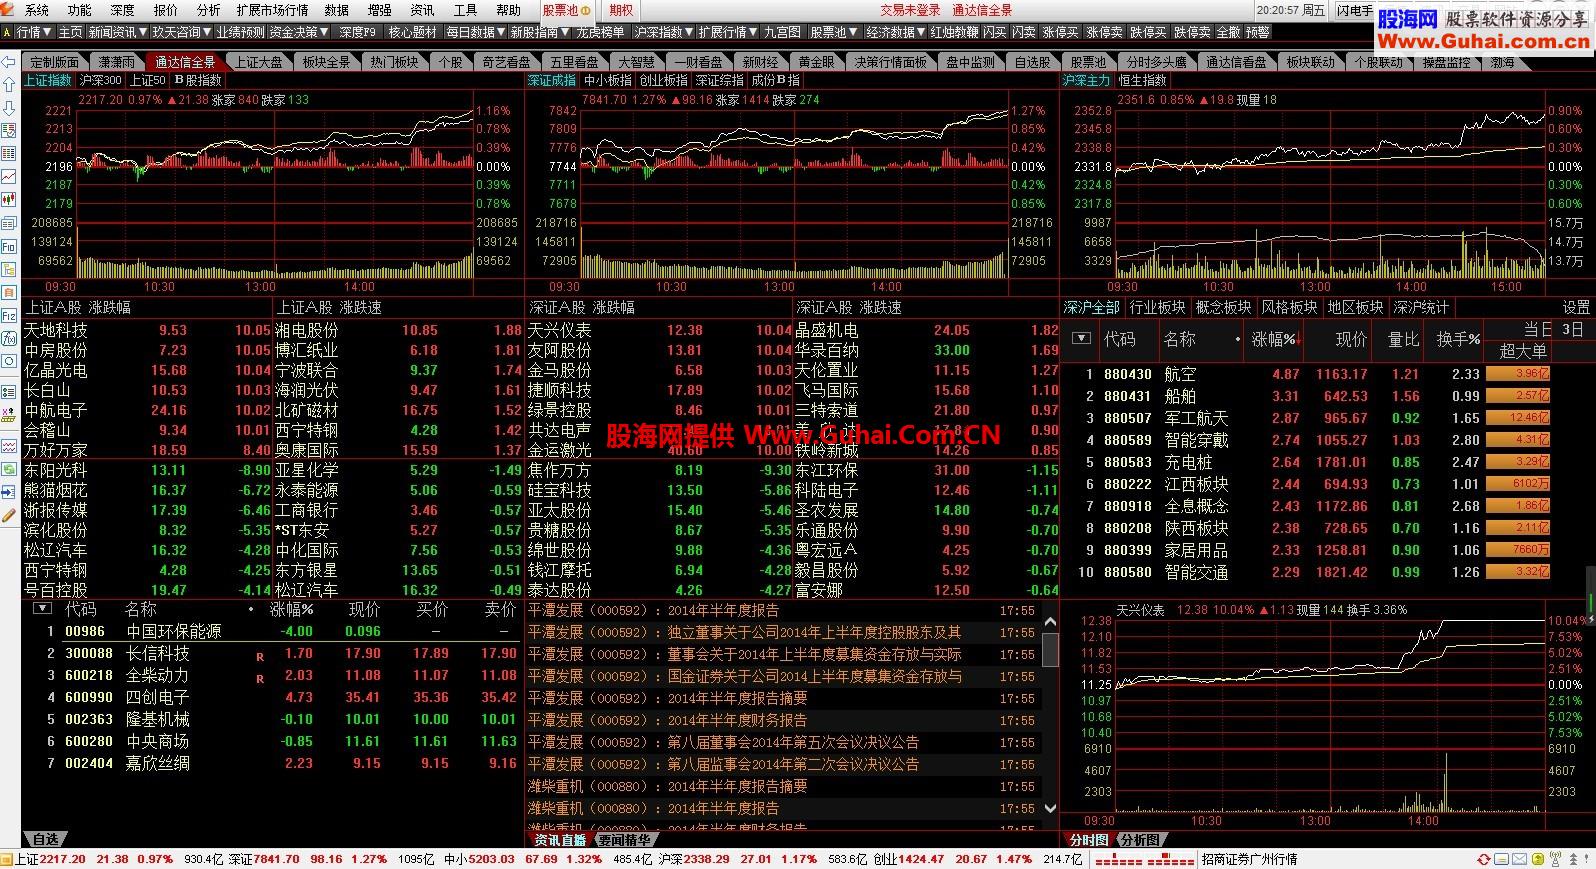The width and height of the screenshot is (1596, 869).
Task: Click the candlestick icon in left sidebar
Action: tap(8, 200)
